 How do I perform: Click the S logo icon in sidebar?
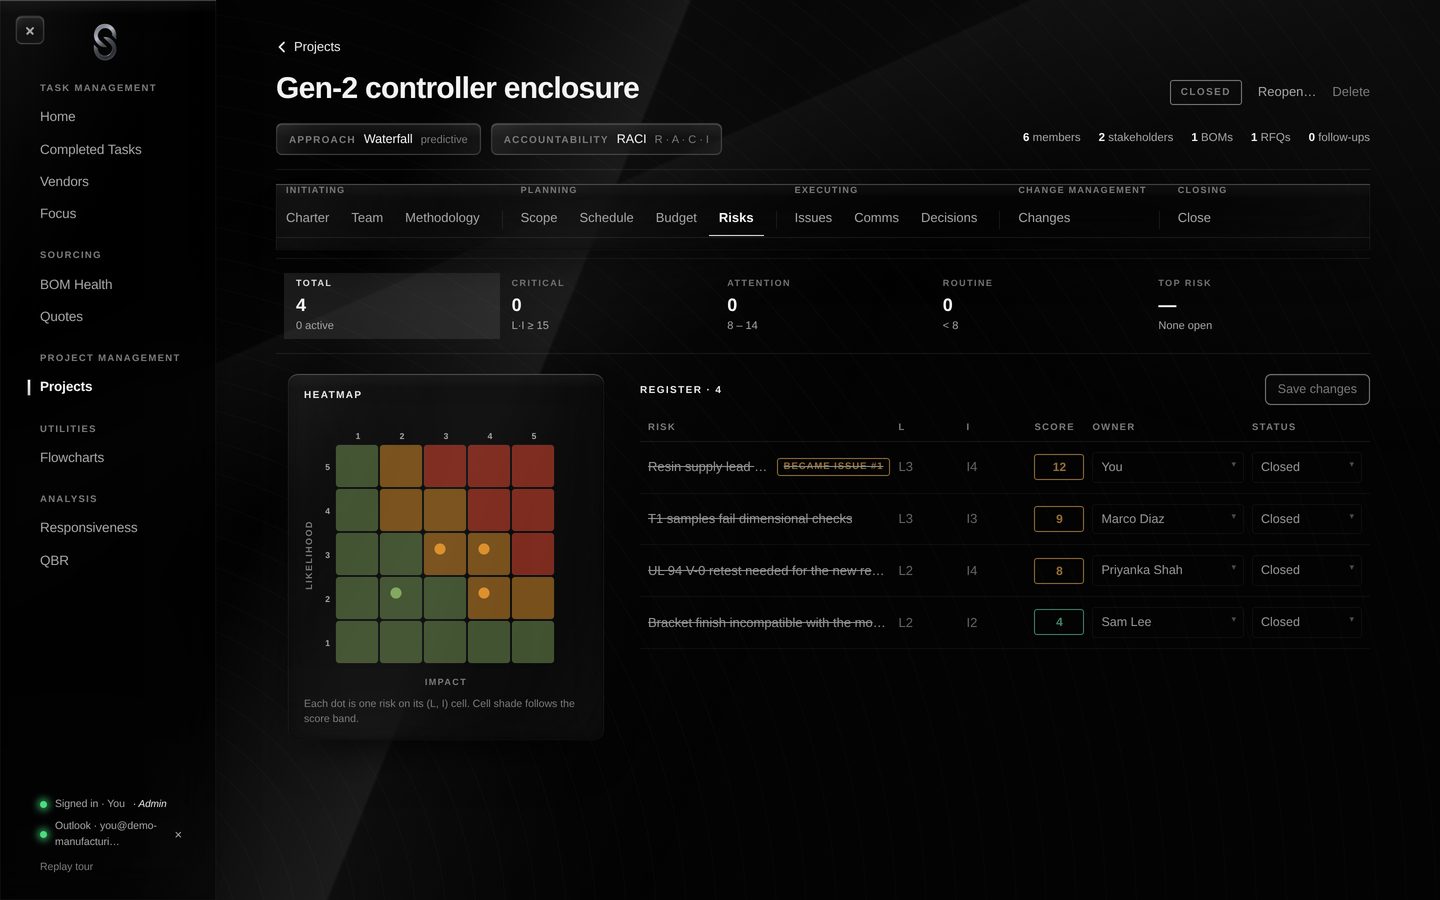click(x=105, y=42)
